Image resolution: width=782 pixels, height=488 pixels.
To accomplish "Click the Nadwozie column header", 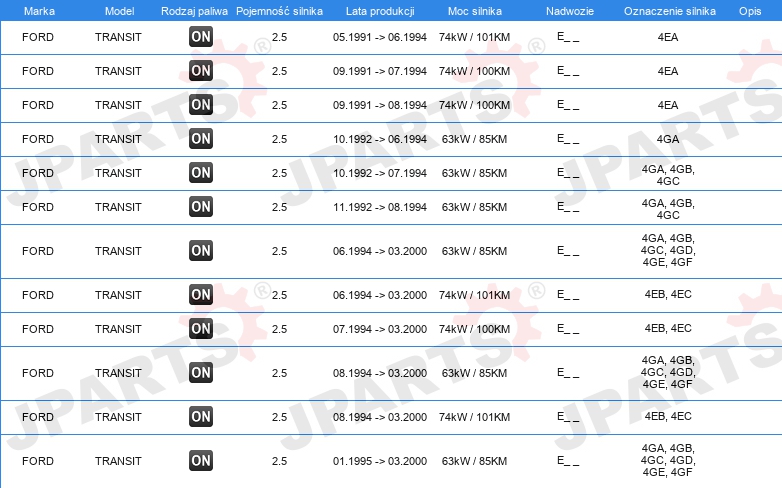I will 570,11.
